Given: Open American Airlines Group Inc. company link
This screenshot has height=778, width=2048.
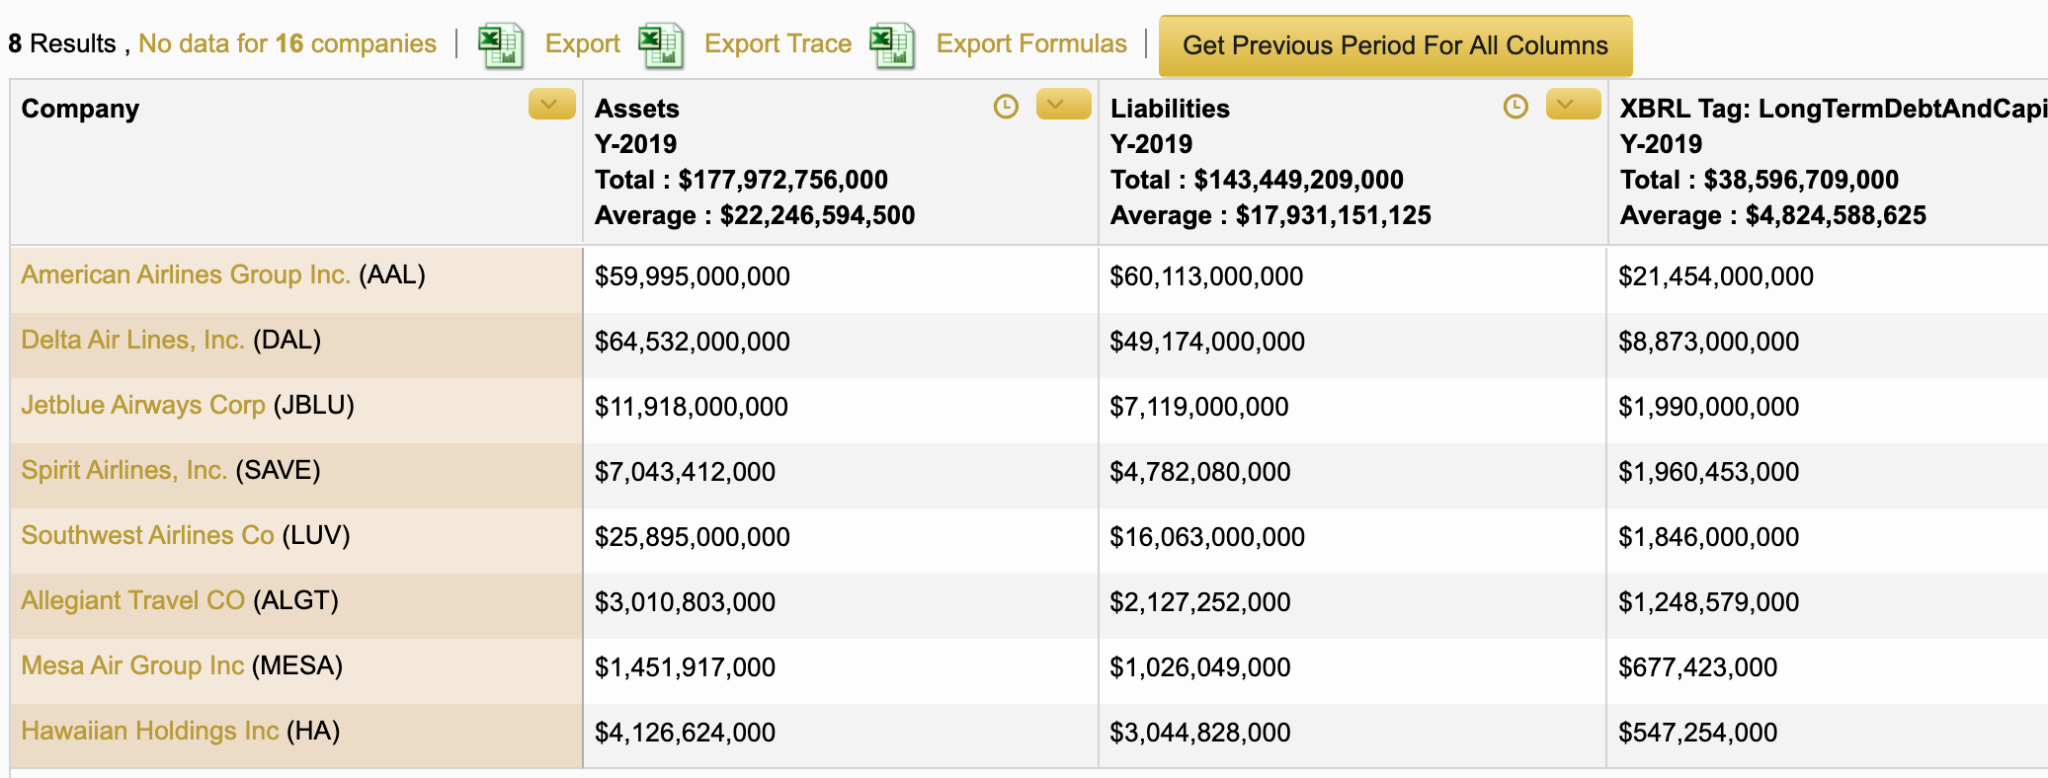Looking at the screenshot, I should click(185, 275).
